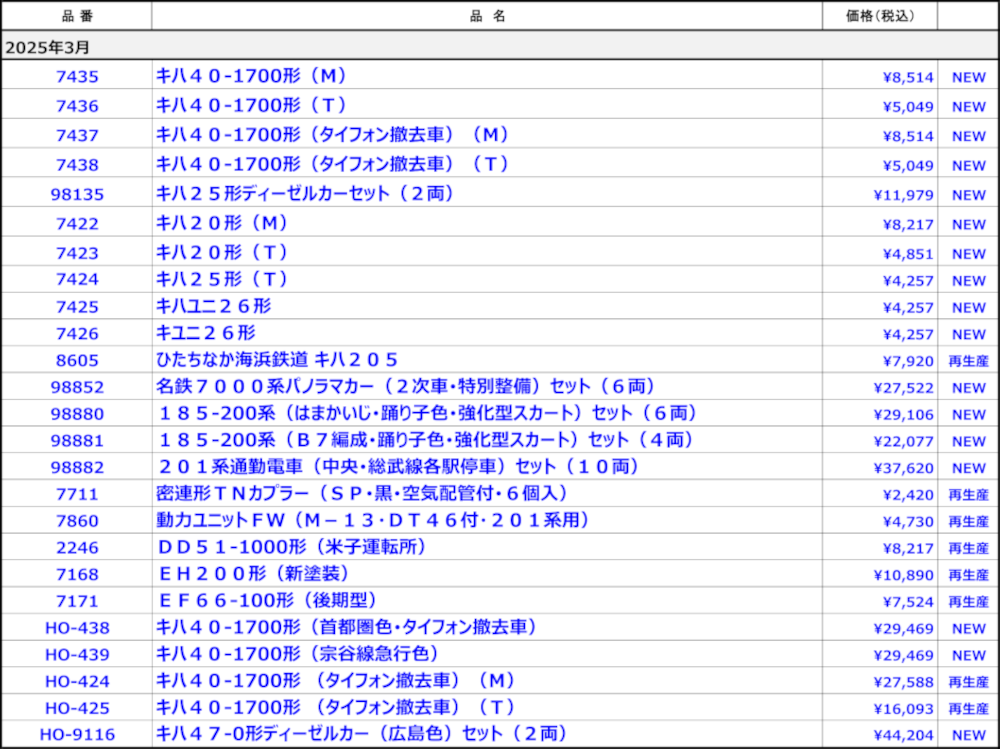Image resolution: width=1000 pixels, height=749 pixels.
Task: Click NEW label in the HO-9116 row
Action: pos(969,736)
